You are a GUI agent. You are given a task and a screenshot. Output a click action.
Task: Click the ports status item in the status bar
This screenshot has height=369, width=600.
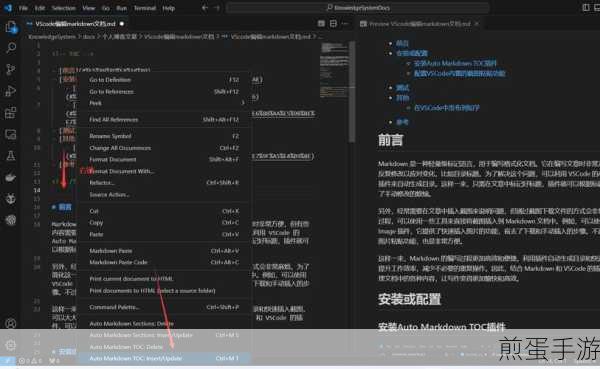[x=55, y=361]
